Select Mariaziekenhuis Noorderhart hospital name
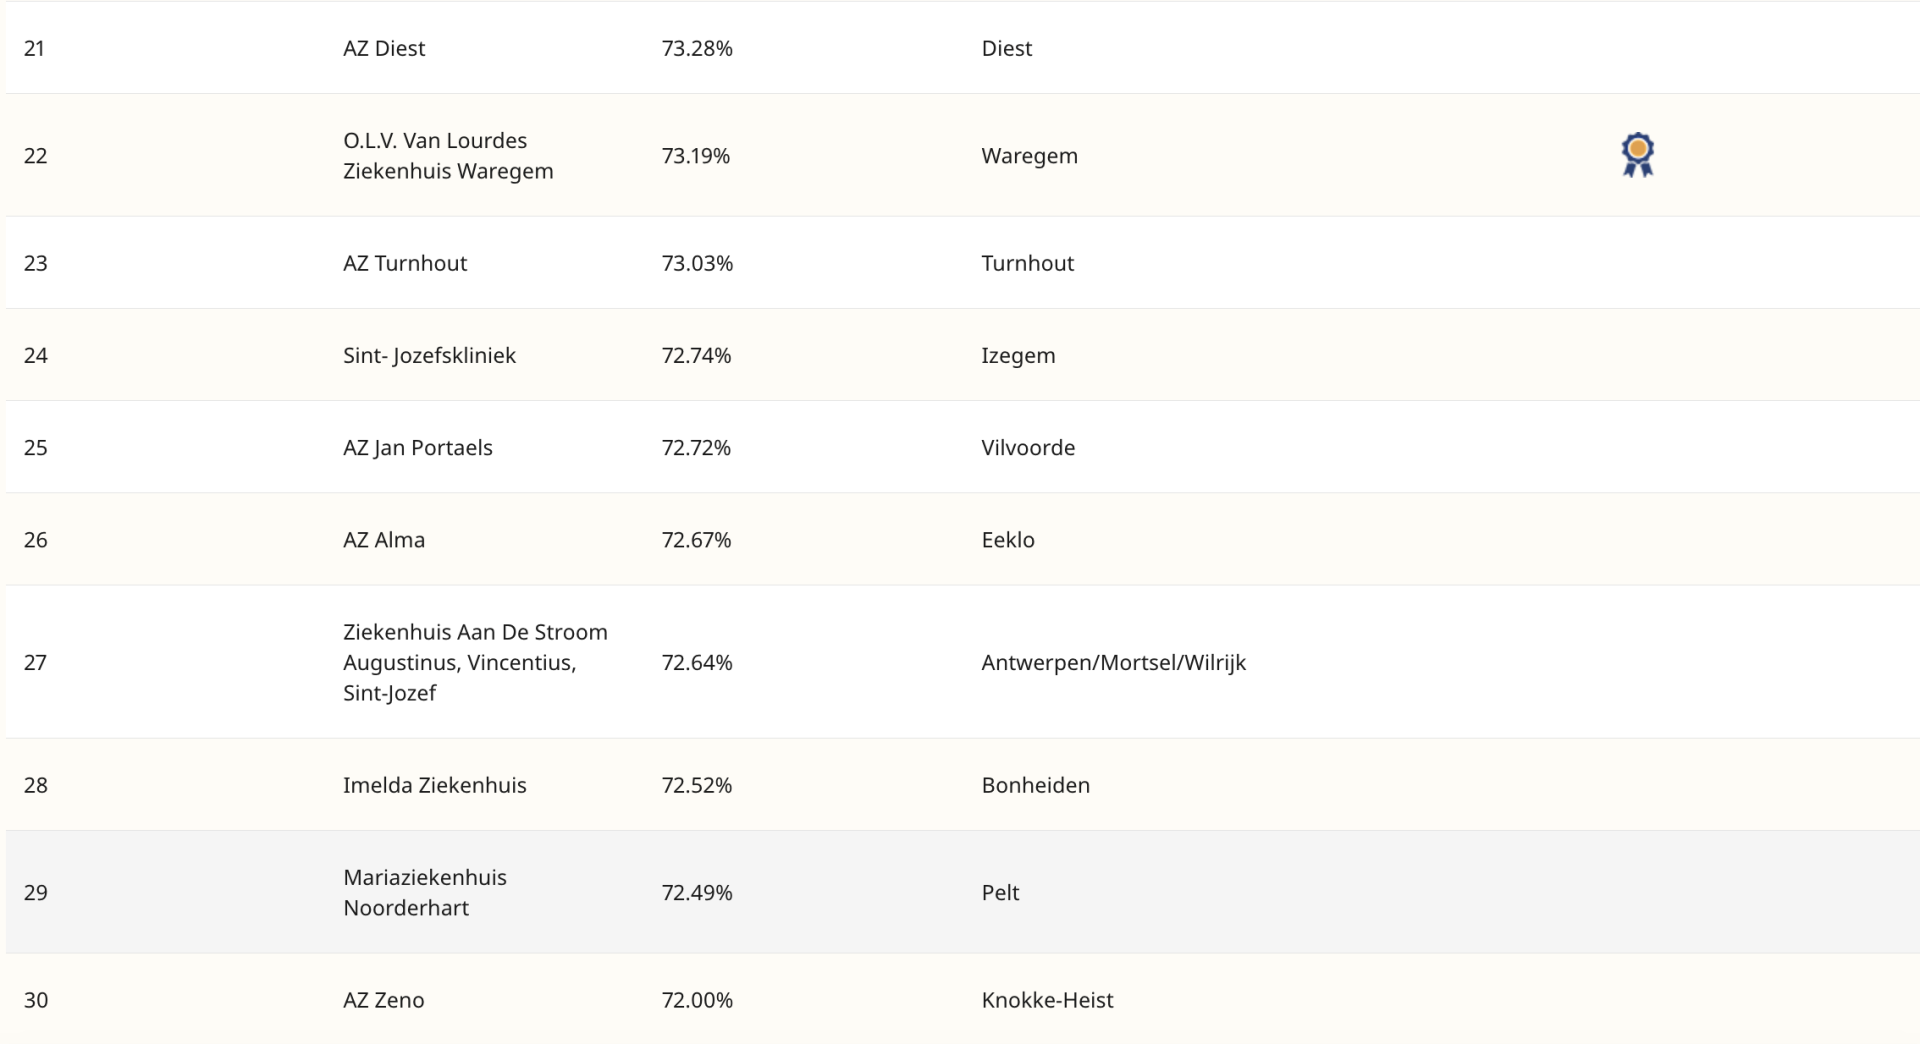The image size is (1920, 1044). pyautogui.click(x=424, y=892)
